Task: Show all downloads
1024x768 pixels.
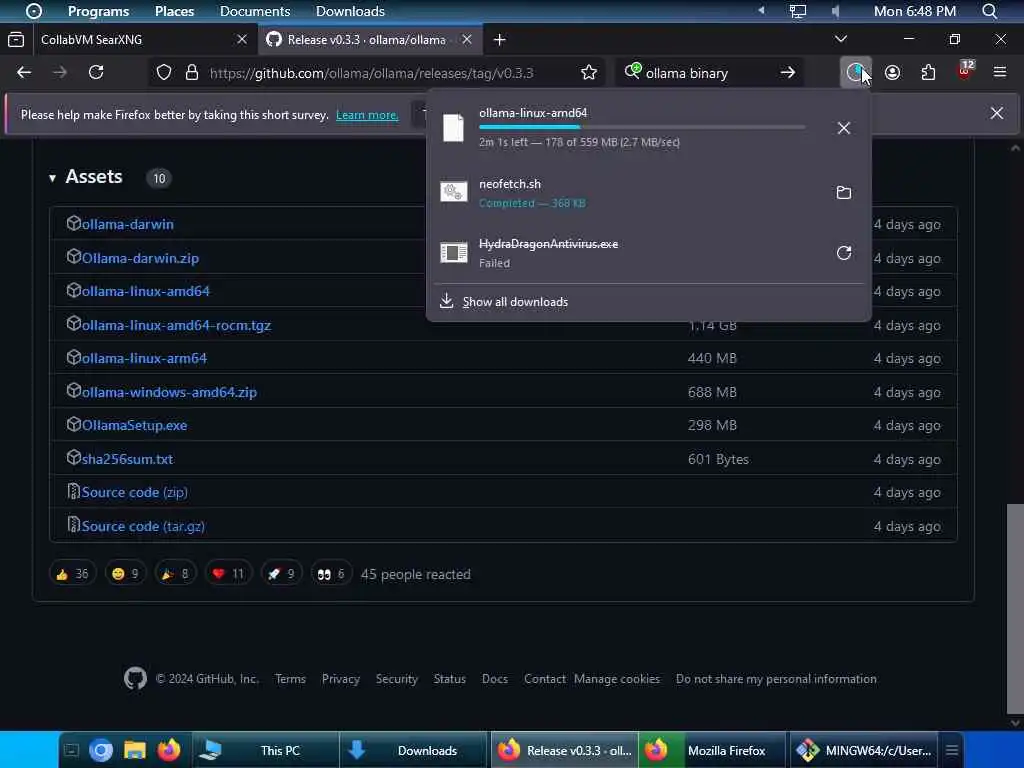Action: pyautogui.click(x=515, y=302)
